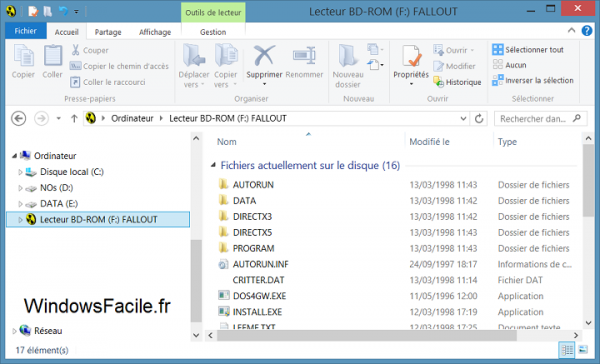Create a folder with Nouveau dossier

[348, 66]
